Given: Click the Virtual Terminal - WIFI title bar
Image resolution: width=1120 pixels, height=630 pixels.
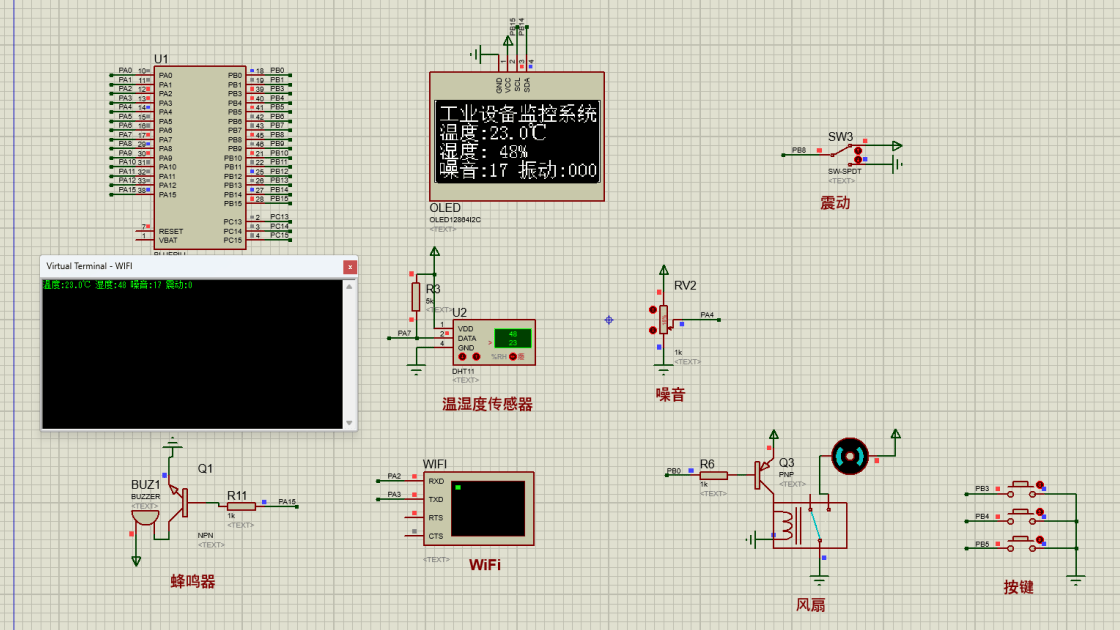Looking at the screenshot, I should [190, 267].
